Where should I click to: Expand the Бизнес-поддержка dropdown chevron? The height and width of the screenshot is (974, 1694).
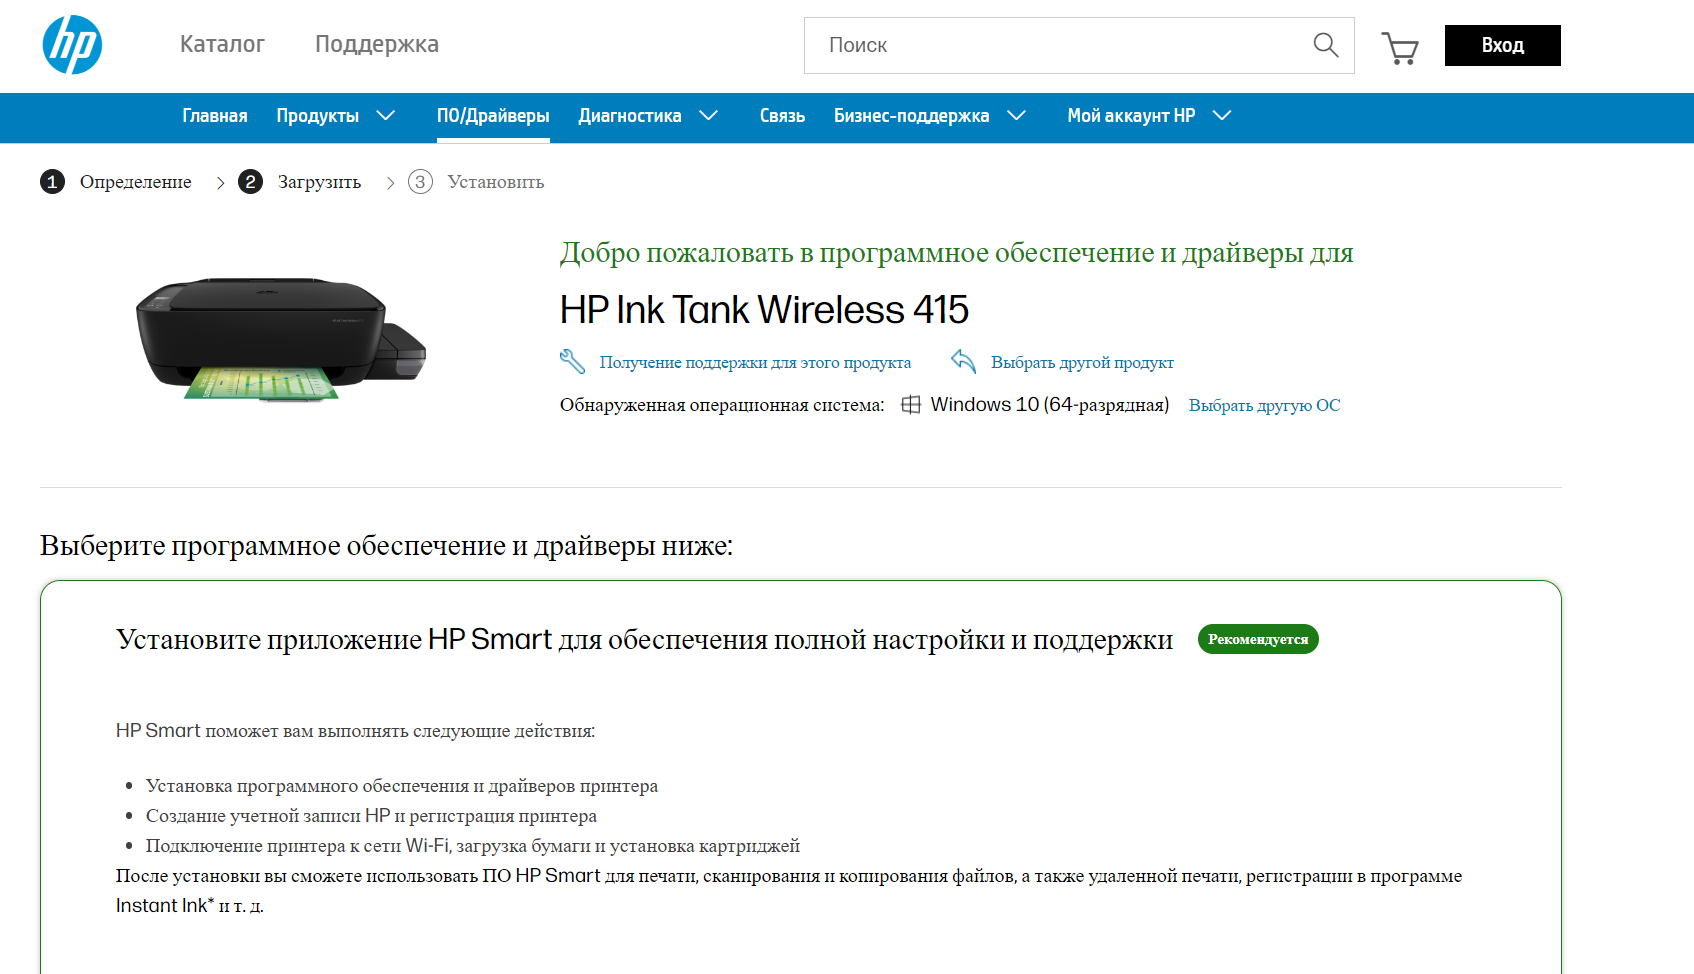click(x=1016, y=116)
